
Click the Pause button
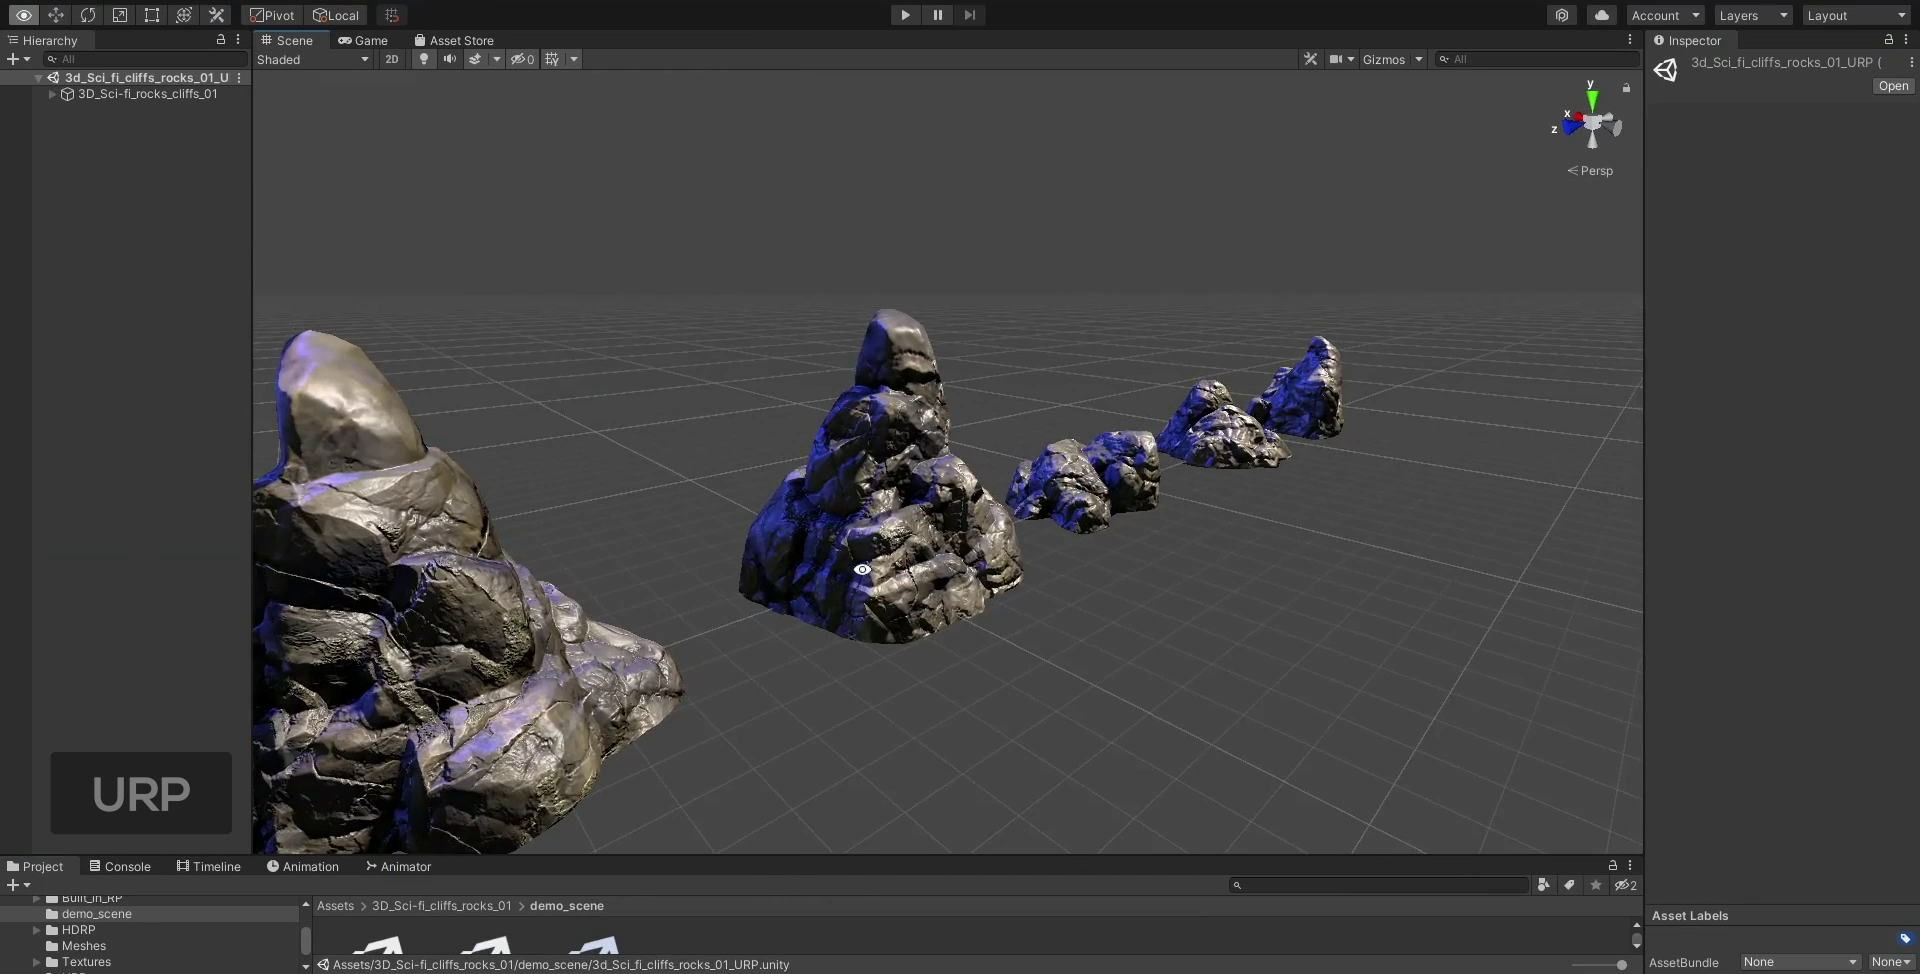(x=938, y=15)
